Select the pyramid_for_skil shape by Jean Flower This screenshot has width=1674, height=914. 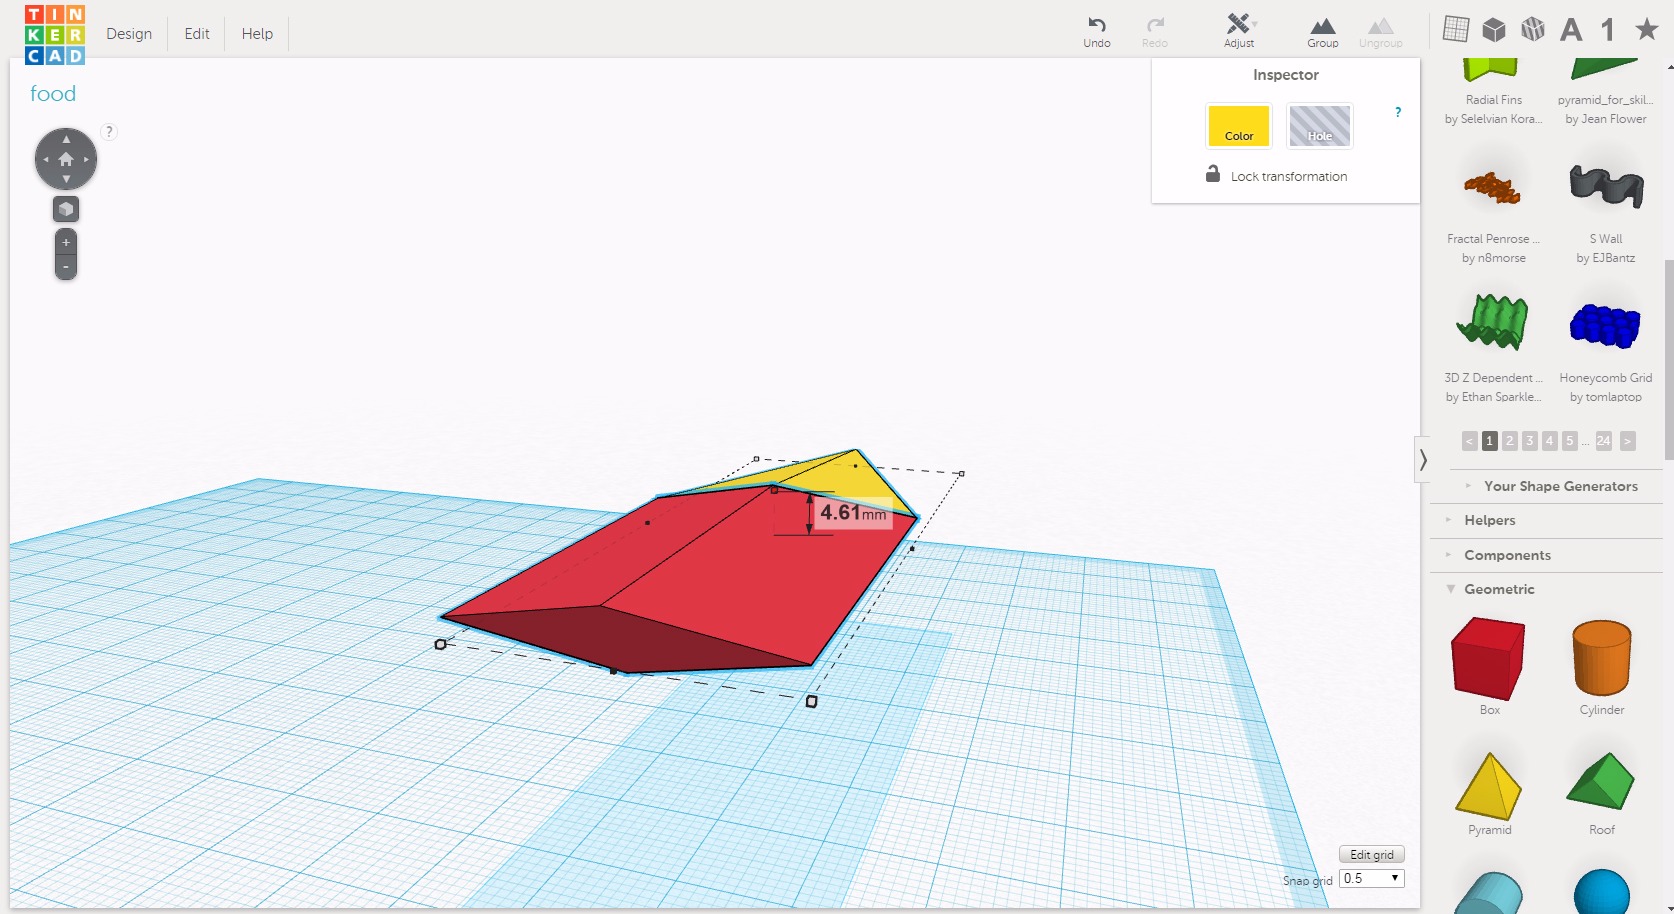pyautogui.click(x=1605, y=92)
